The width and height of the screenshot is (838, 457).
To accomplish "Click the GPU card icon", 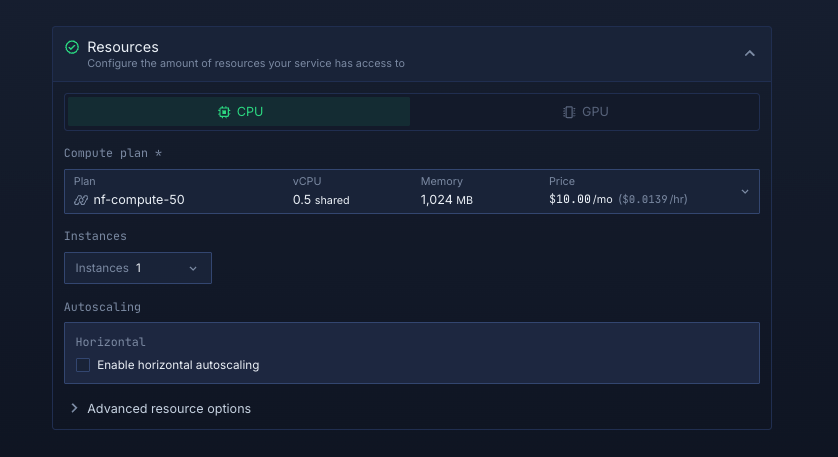I will click(569, 112).
